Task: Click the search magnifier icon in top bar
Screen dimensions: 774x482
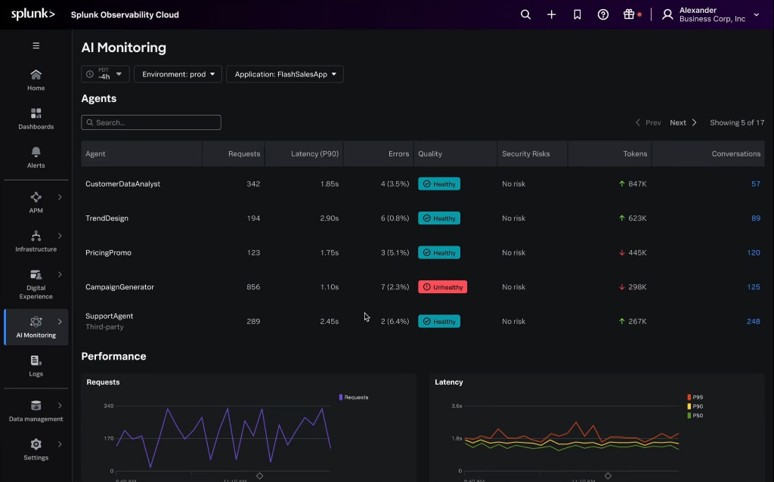Action: coord(525,15)
